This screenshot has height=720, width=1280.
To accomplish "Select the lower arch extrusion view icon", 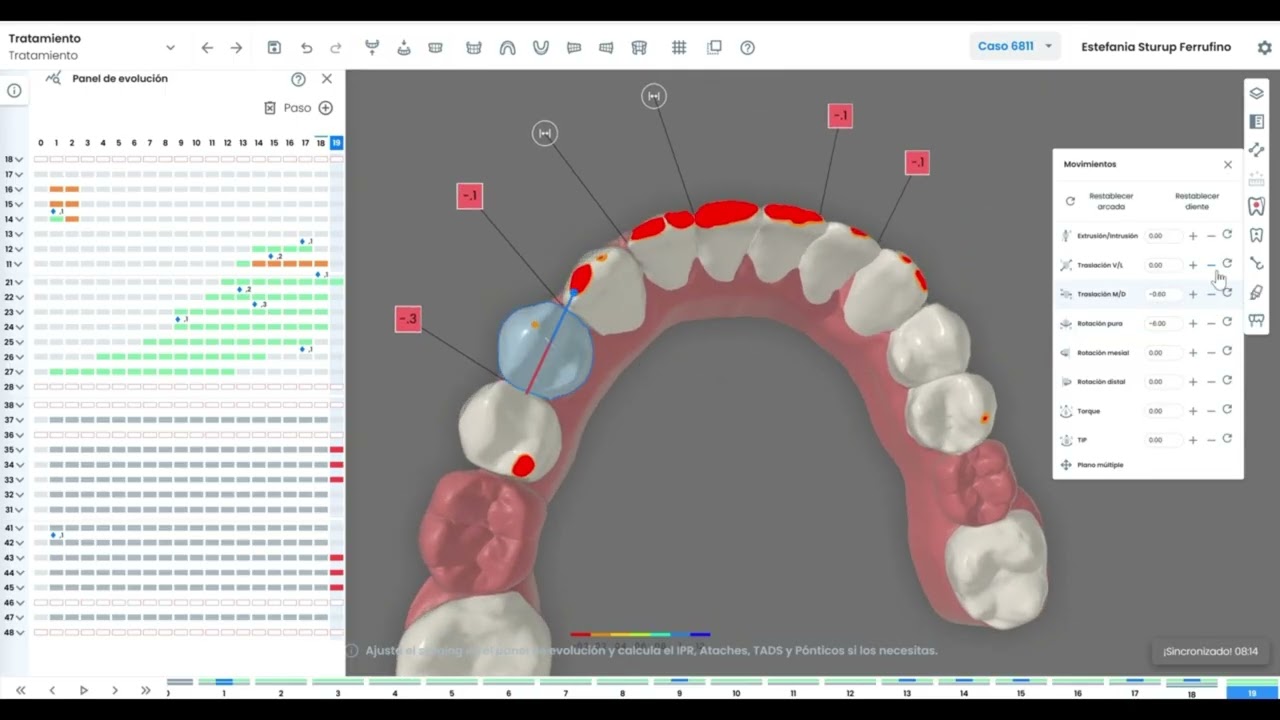I will 404,47.
